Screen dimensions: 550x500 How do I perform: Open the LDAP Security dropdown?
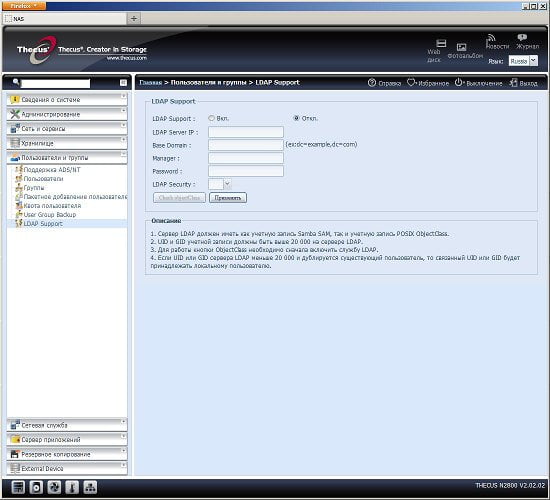220,184
